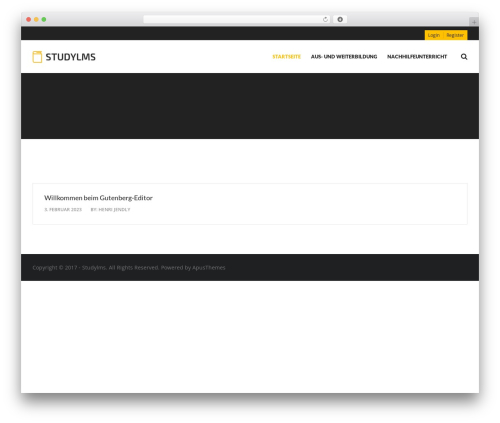This screenshot has width=500, height=423.
Task: Click the StudyLMS logo icon
Action: point(37,57)
